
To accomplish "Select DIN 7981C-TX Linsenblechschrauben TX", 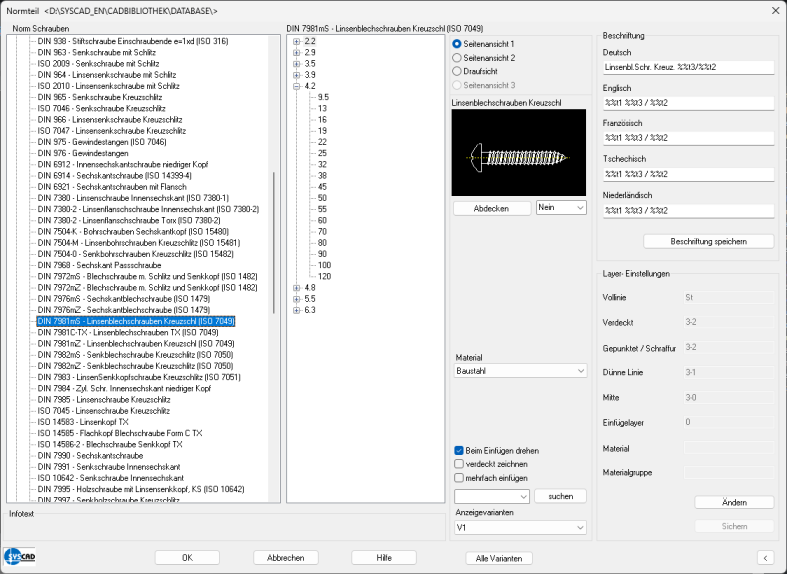I will pyautogui.click(x=127, y=332).
